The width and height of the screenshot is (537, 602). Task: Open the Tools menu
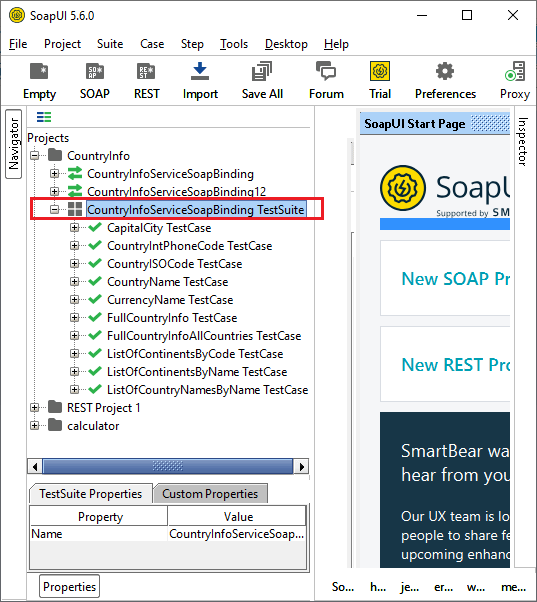(234, 44)
